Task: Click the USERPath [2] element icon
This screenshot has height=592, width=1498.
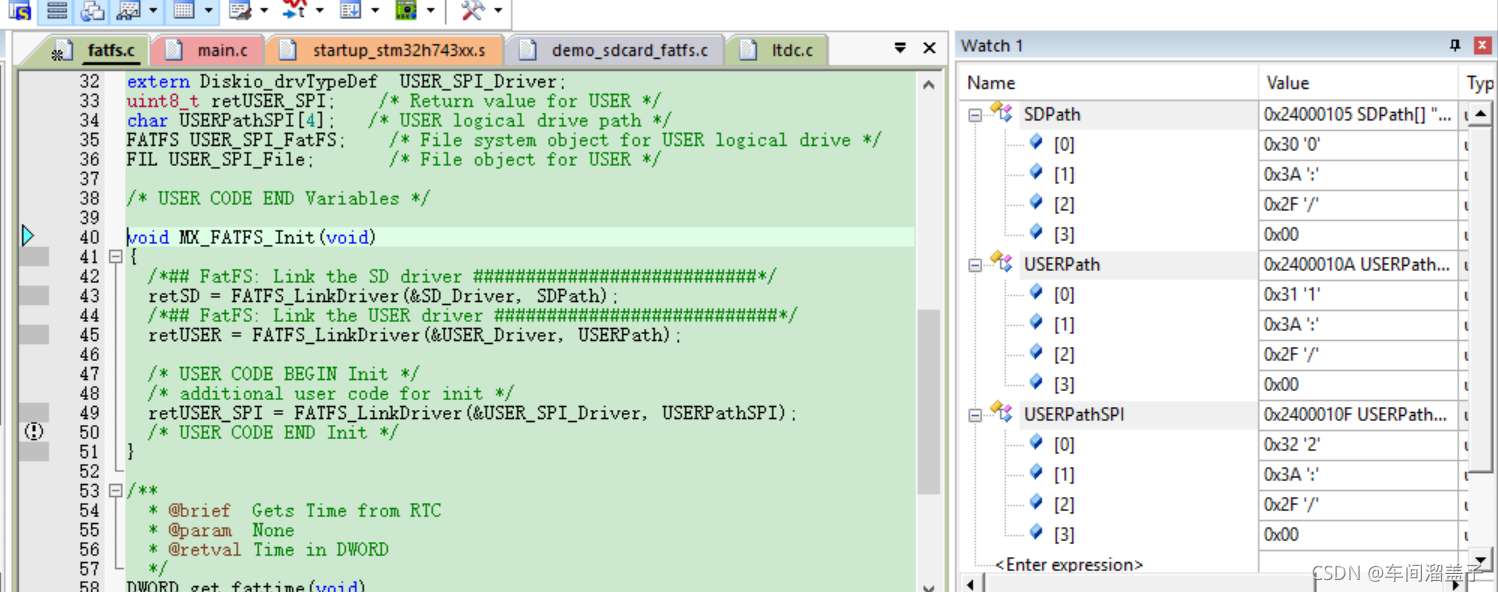Action: click(x=1036, y=353)
